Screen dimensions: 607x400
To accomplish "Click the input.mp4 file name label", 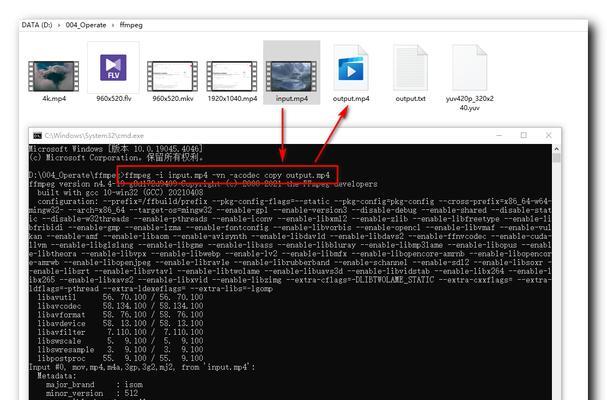I will point(292,99).
